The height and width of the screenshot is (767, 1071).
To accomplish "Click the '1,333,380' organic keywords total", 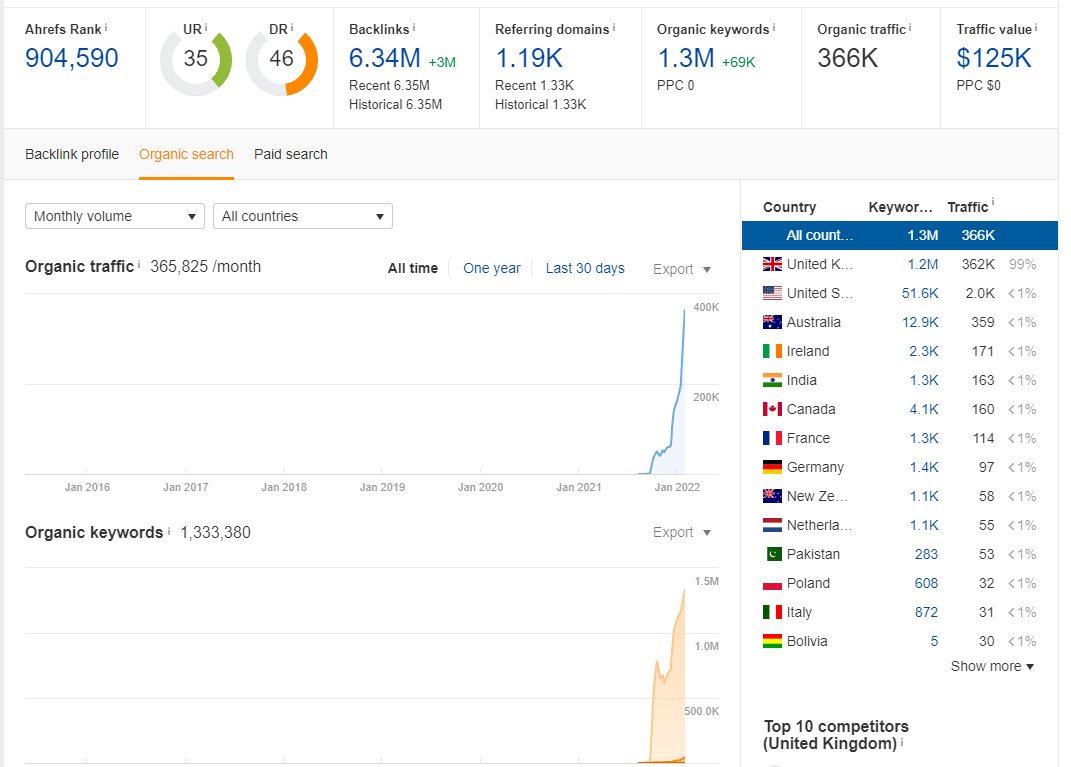I will coord(215,533).
